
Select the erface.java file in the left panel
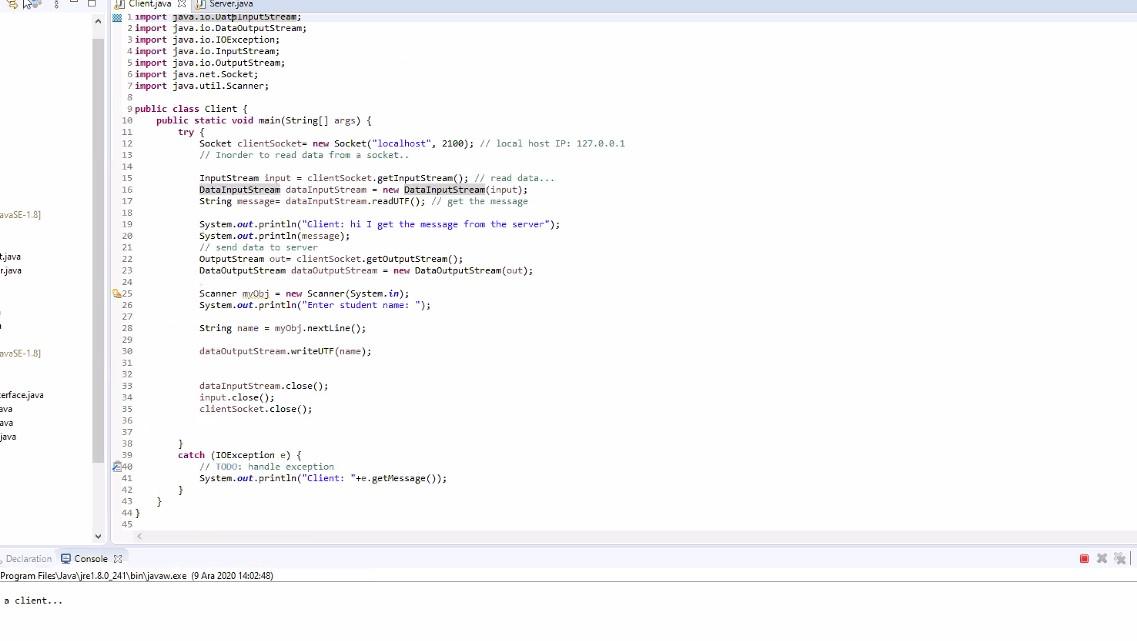(x=20, y=394)
